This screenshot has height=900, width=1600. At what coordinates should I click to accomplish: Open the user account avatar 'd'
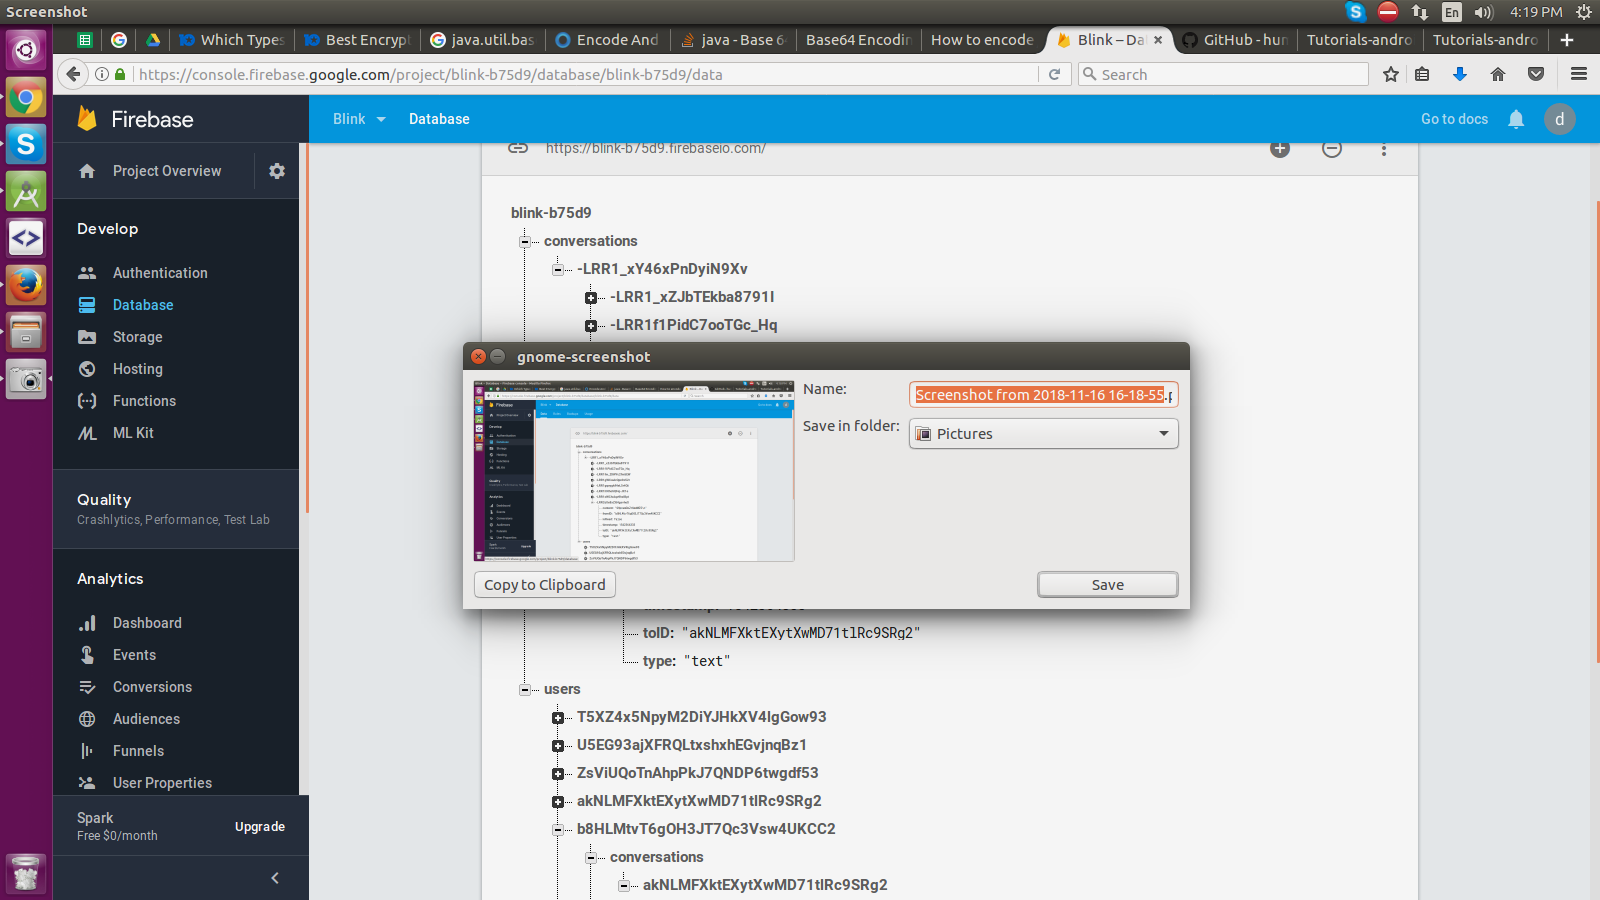[x=1559, y=119]
